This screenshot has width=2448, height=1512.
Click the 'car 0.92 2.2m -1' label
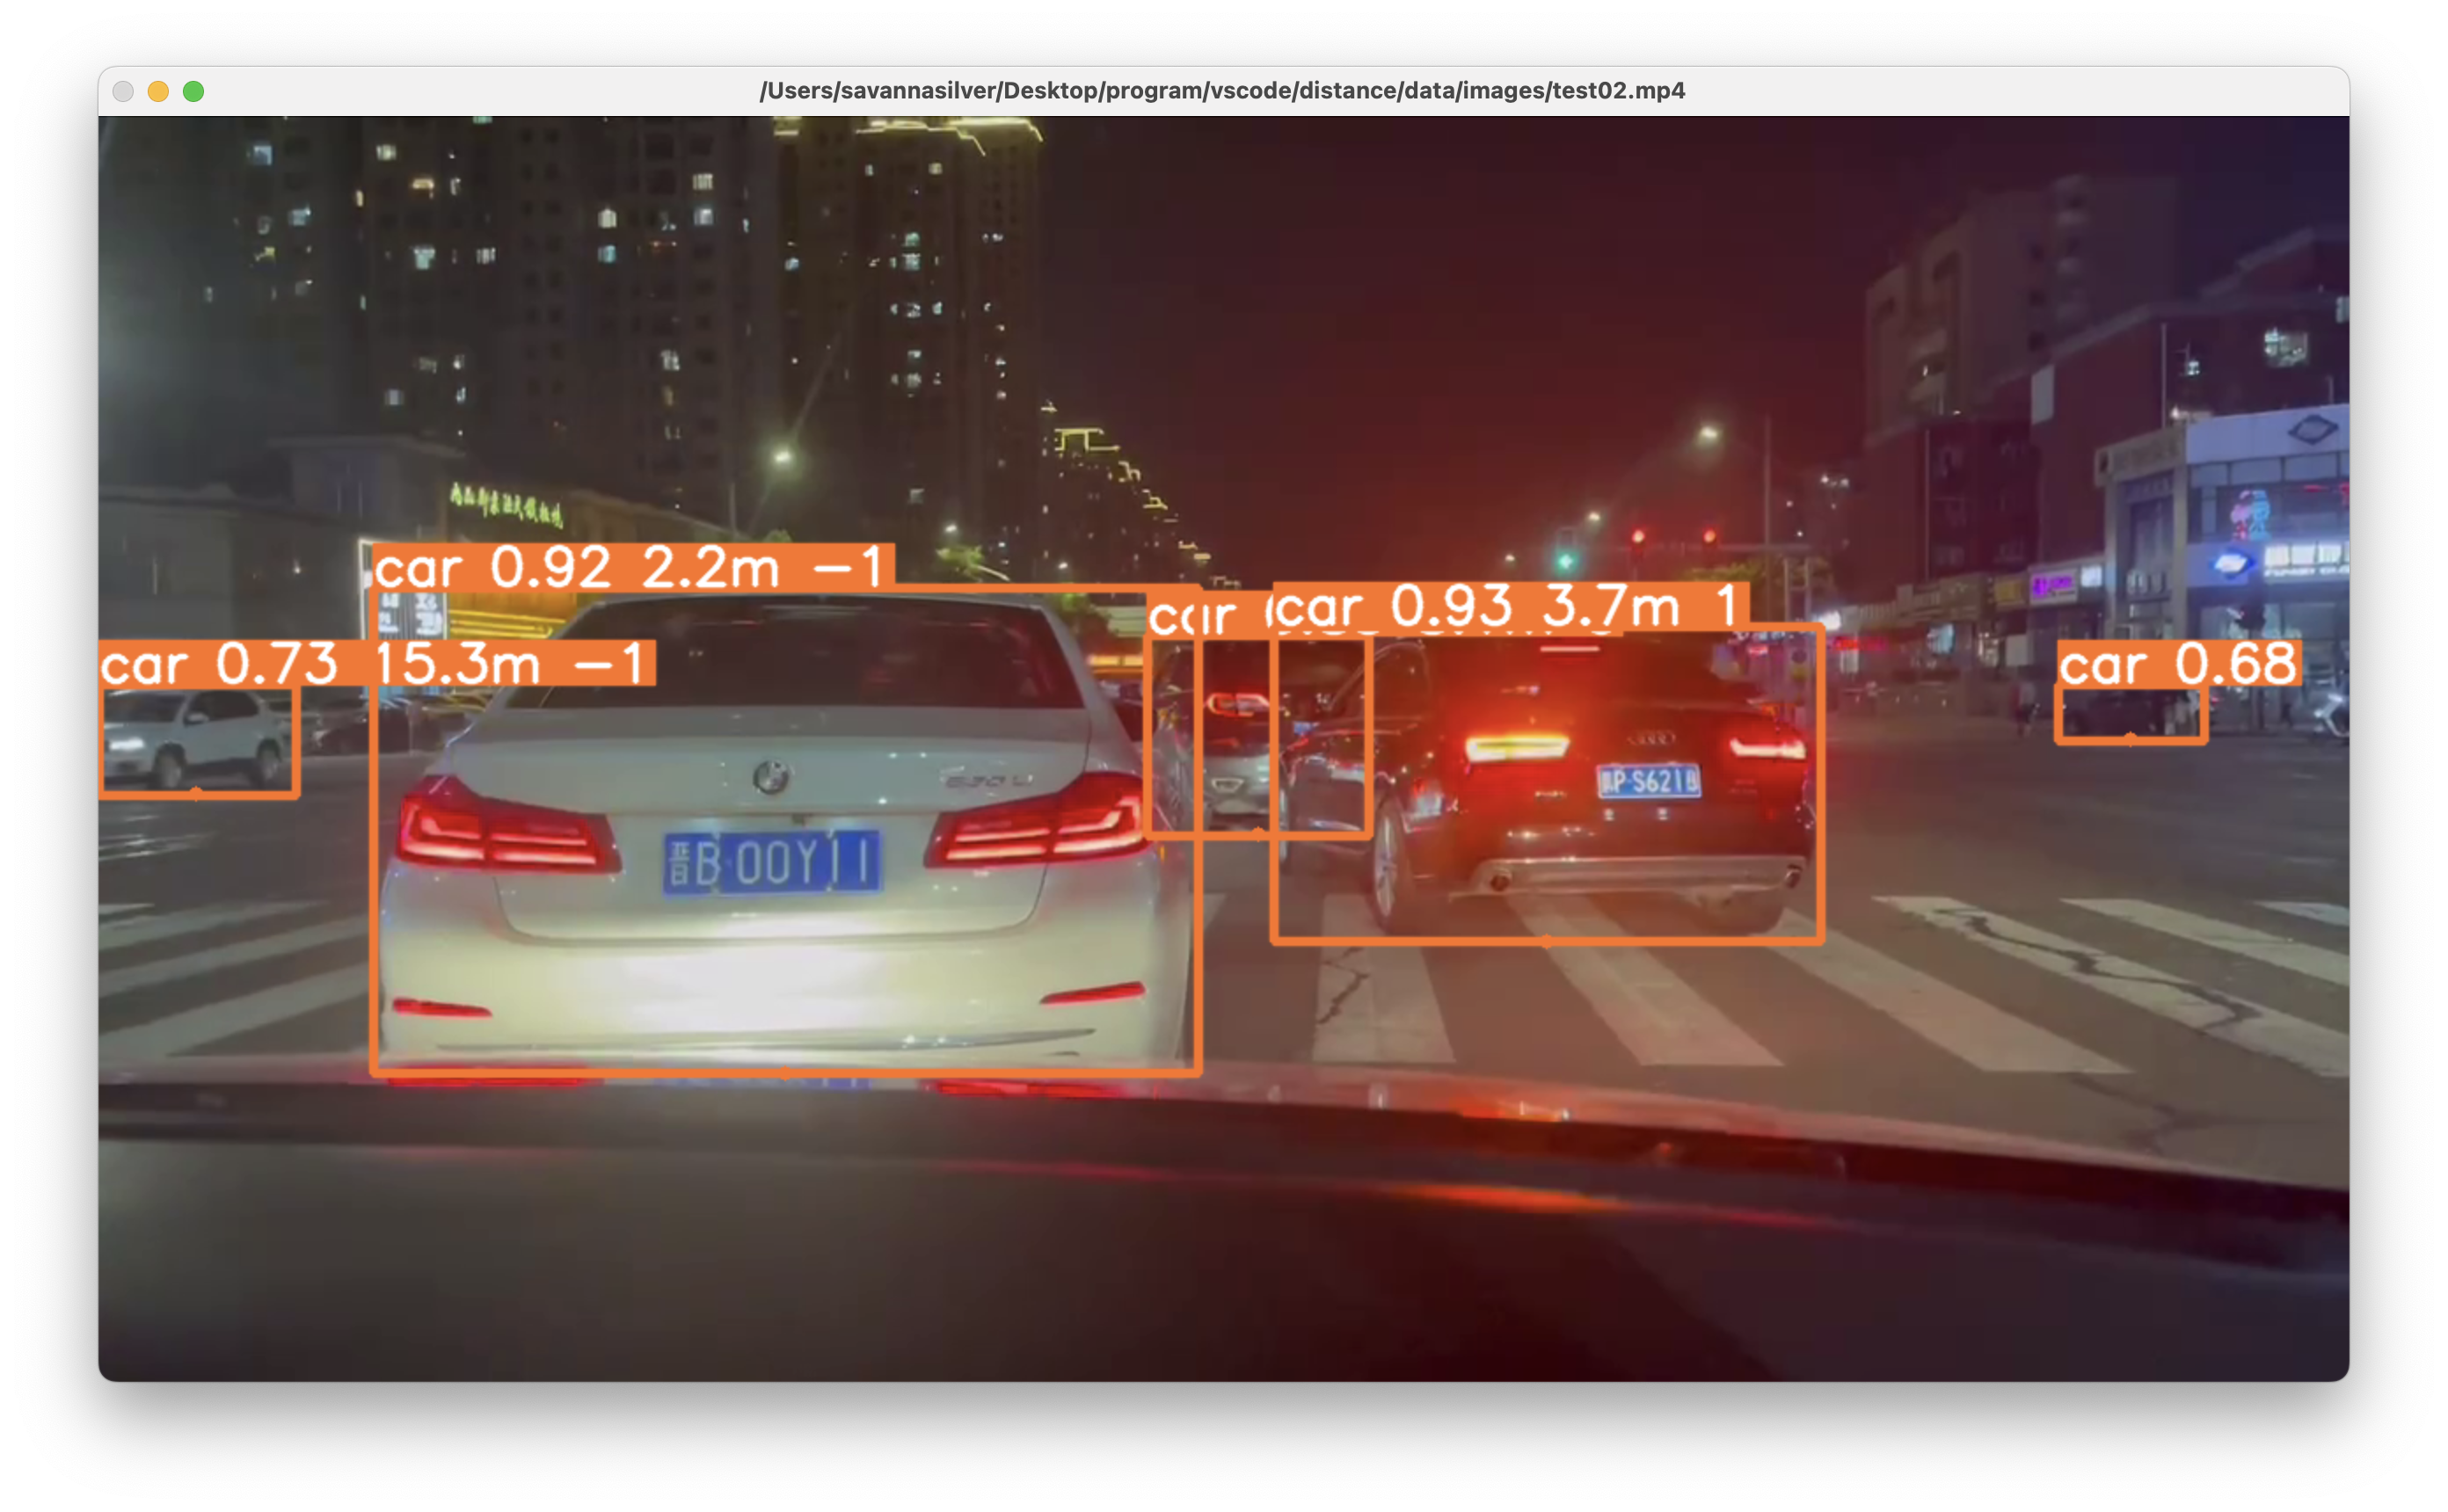click(x=630, y=568)
